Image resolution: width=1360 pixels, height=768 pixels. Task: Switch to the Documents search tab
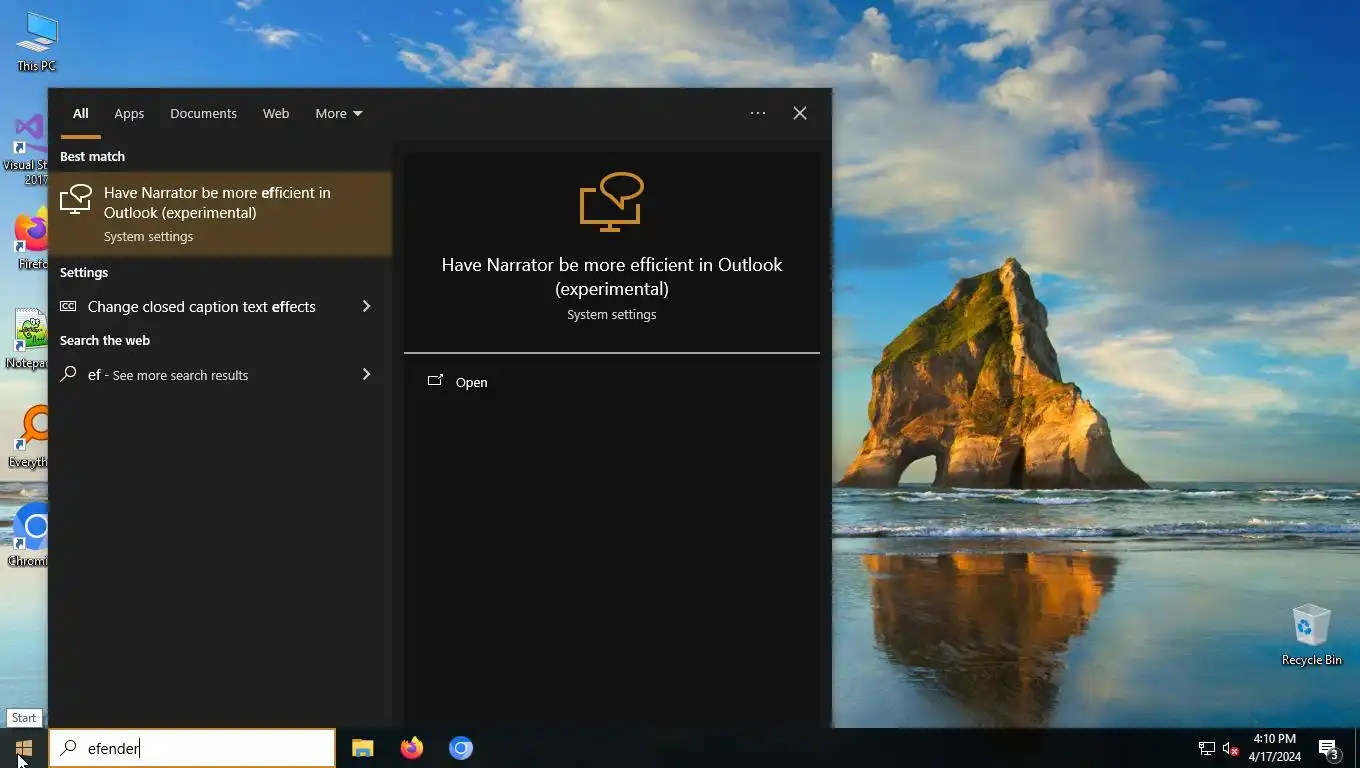click(x=203, y=113)
